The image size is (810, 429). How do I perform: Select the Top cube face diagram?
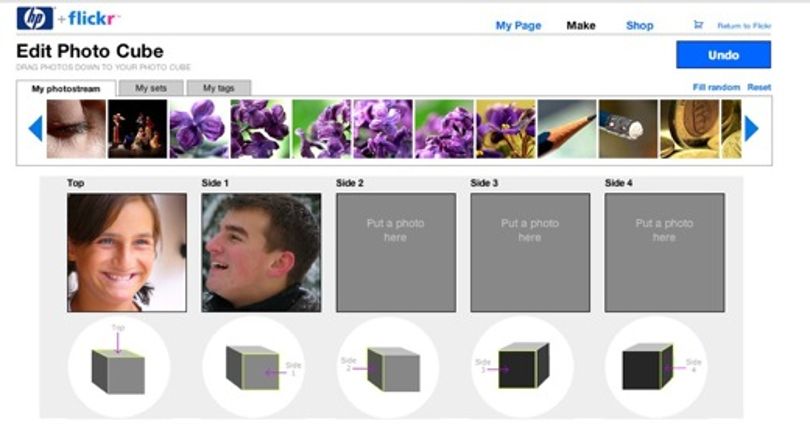[119, 366]
